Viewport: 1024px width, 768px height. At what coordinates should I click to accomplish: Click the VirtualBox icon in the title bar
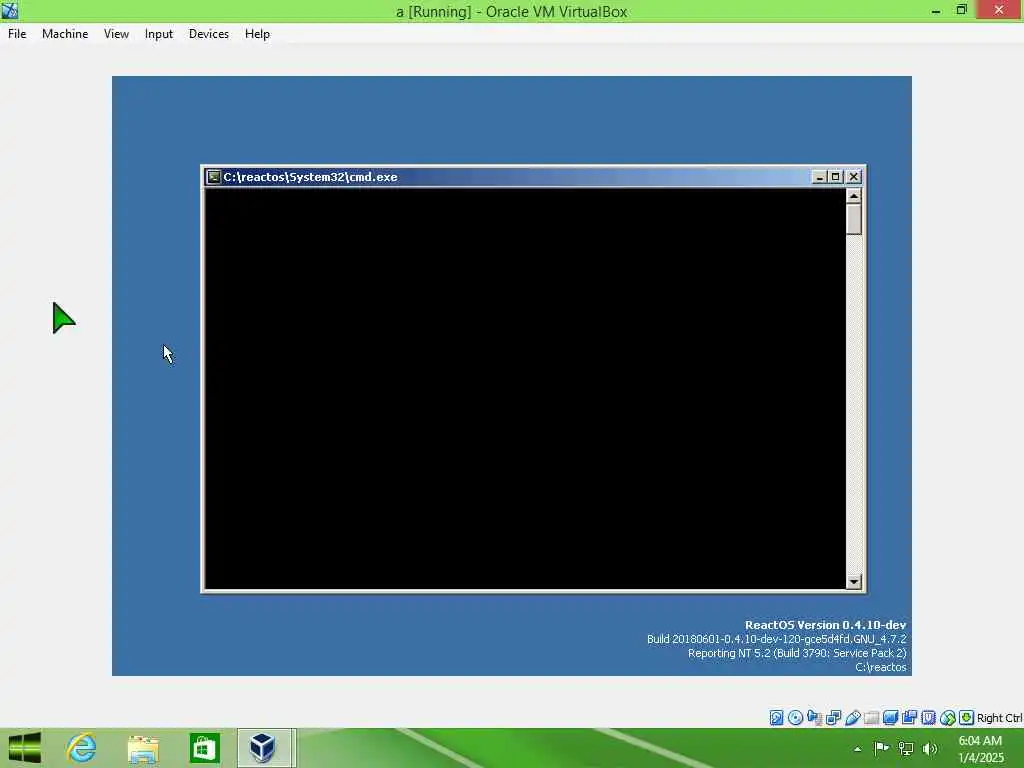(10, 10)
